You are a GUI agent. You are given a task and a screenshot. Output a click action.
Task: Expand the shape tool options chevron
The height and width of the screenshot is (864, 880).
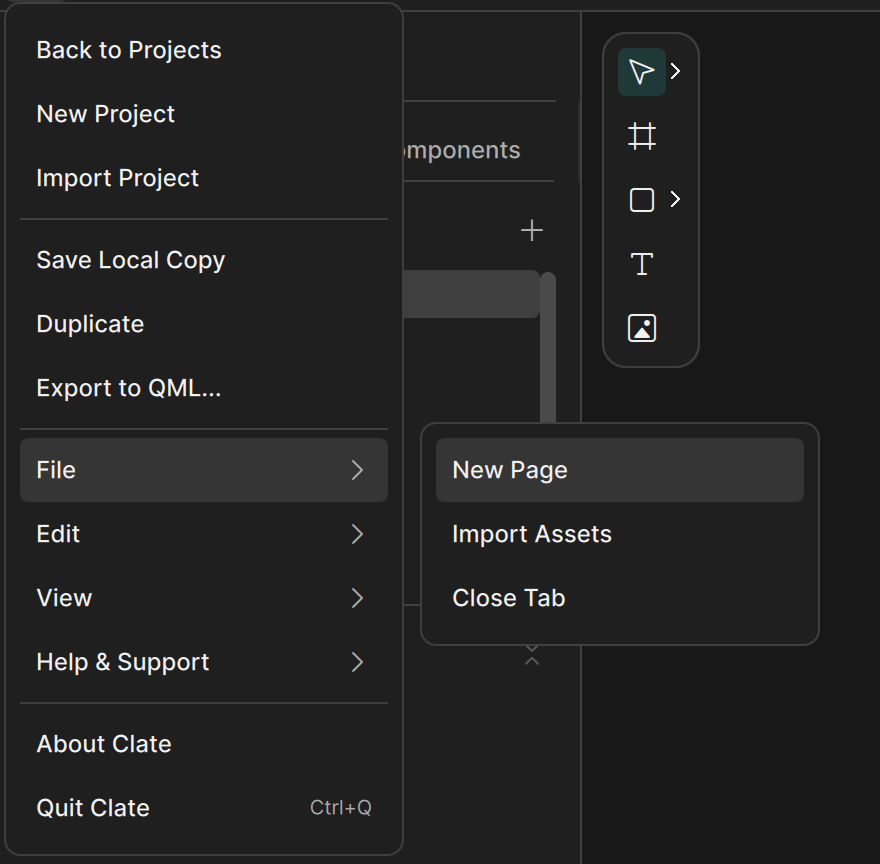click(676, 199)
